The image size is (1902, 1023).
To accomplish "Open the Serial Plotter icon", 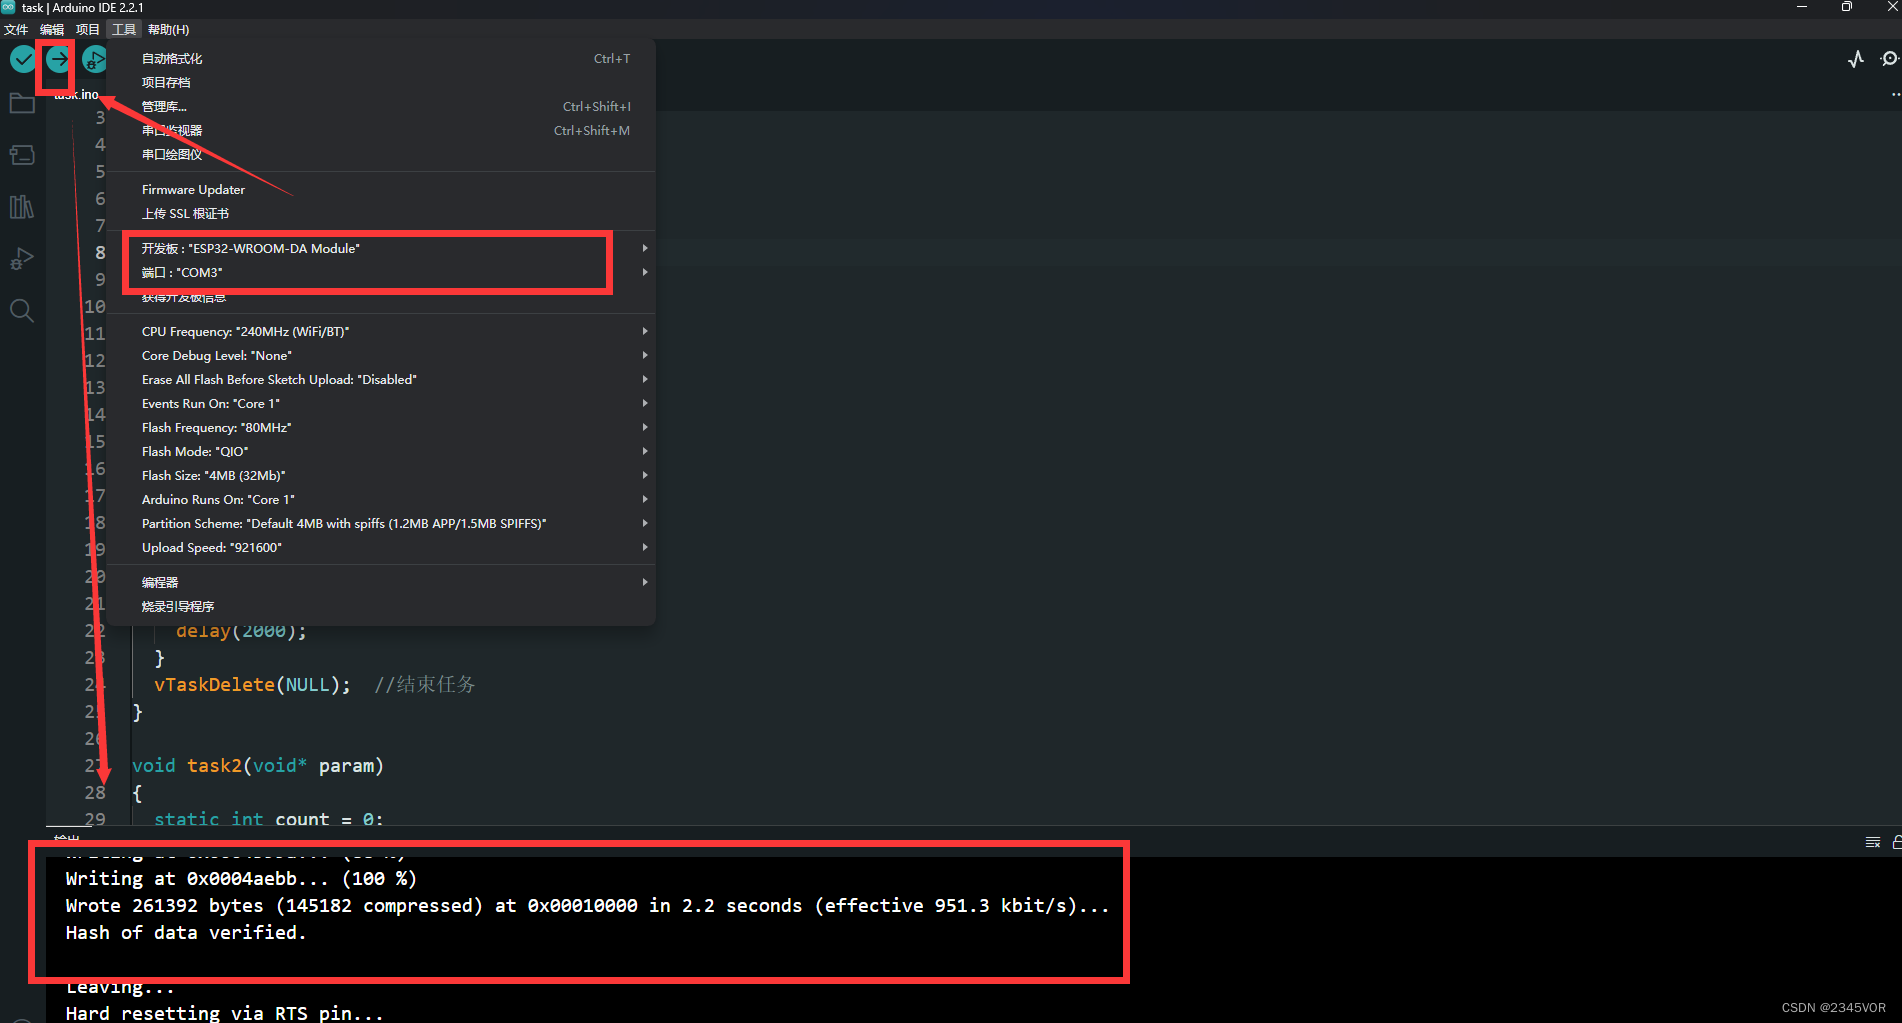I will pyautogui.click(x=1856, y=59).
